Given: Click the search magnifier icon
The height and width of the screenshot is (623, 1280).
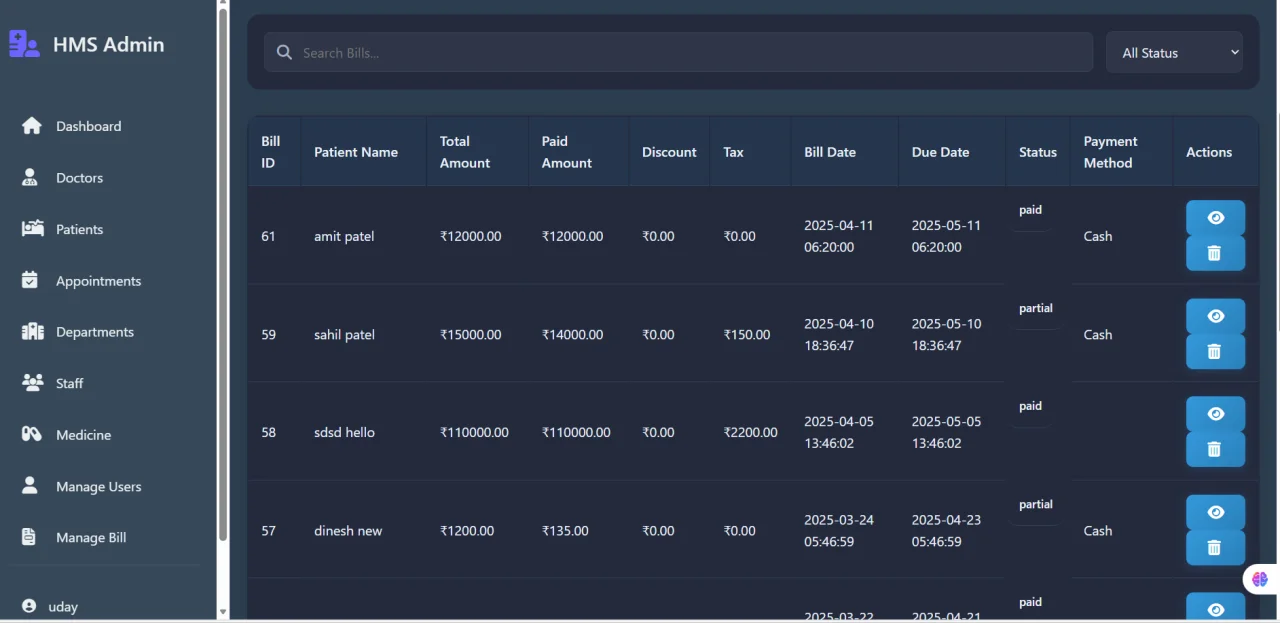Looking at the screenshot, I should pyautogui.click(x=284, y=52).
